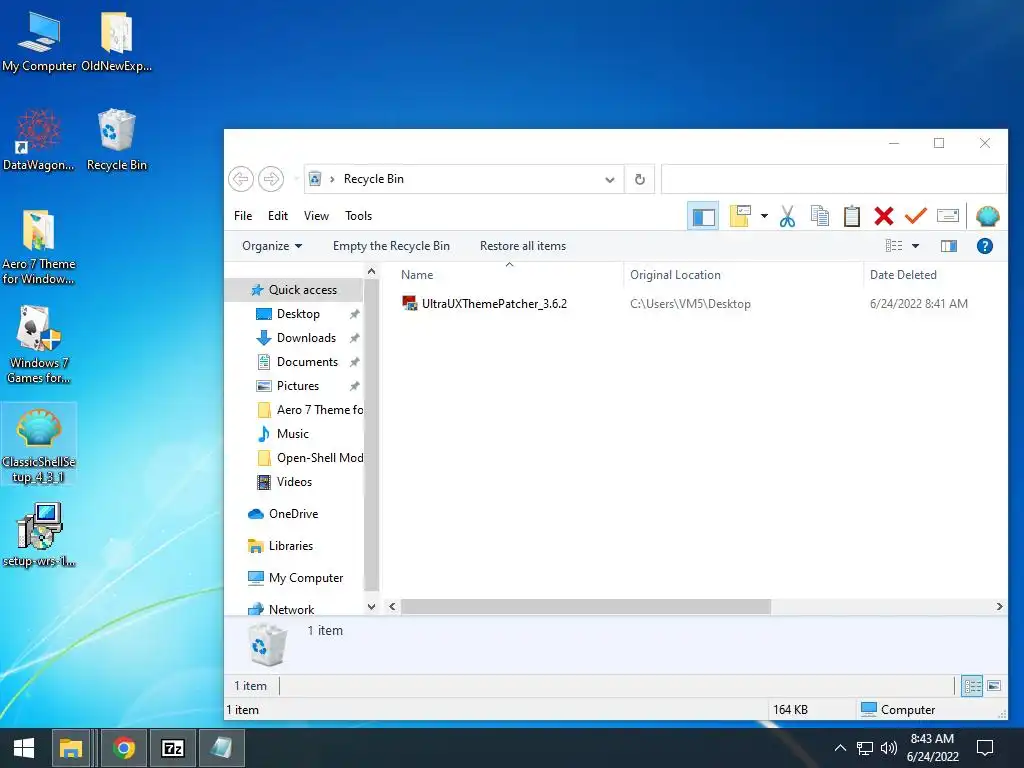Sort by Original Location column header
This screenshot has width=1024, height=768.
click(x=675, y=275)
